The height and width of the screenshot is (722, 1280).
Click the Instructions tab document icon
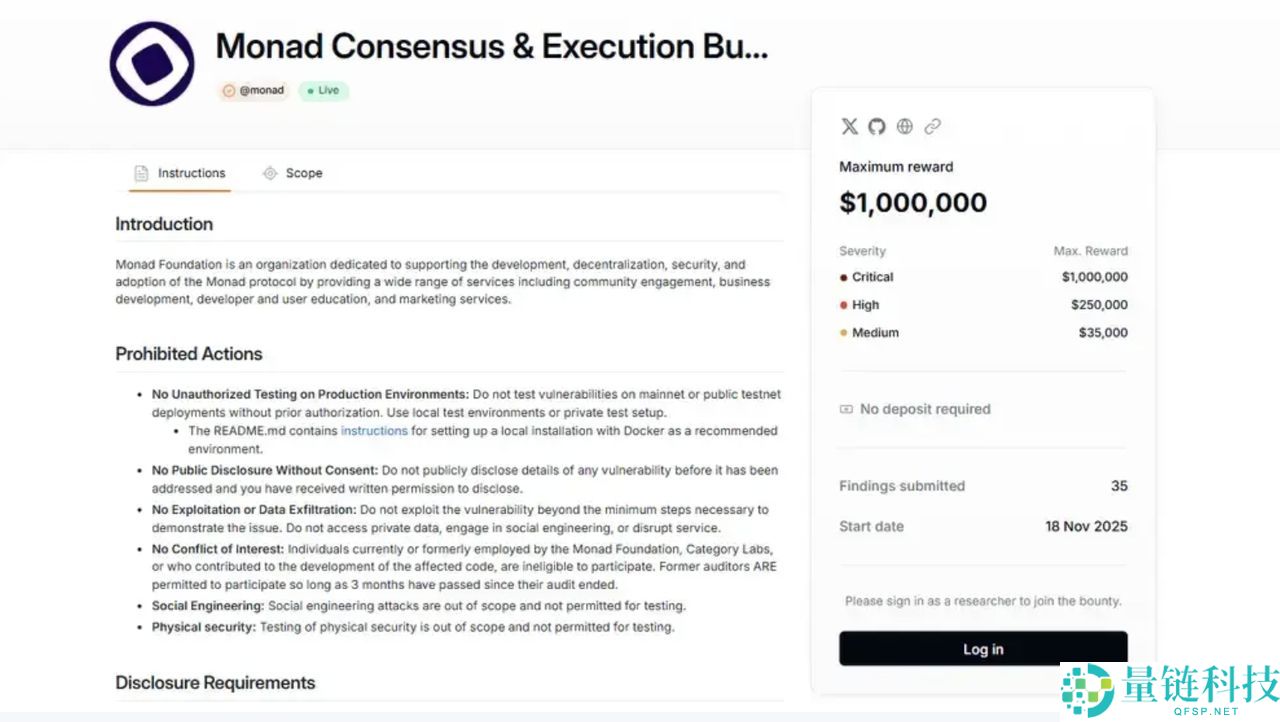click(141, 173)
